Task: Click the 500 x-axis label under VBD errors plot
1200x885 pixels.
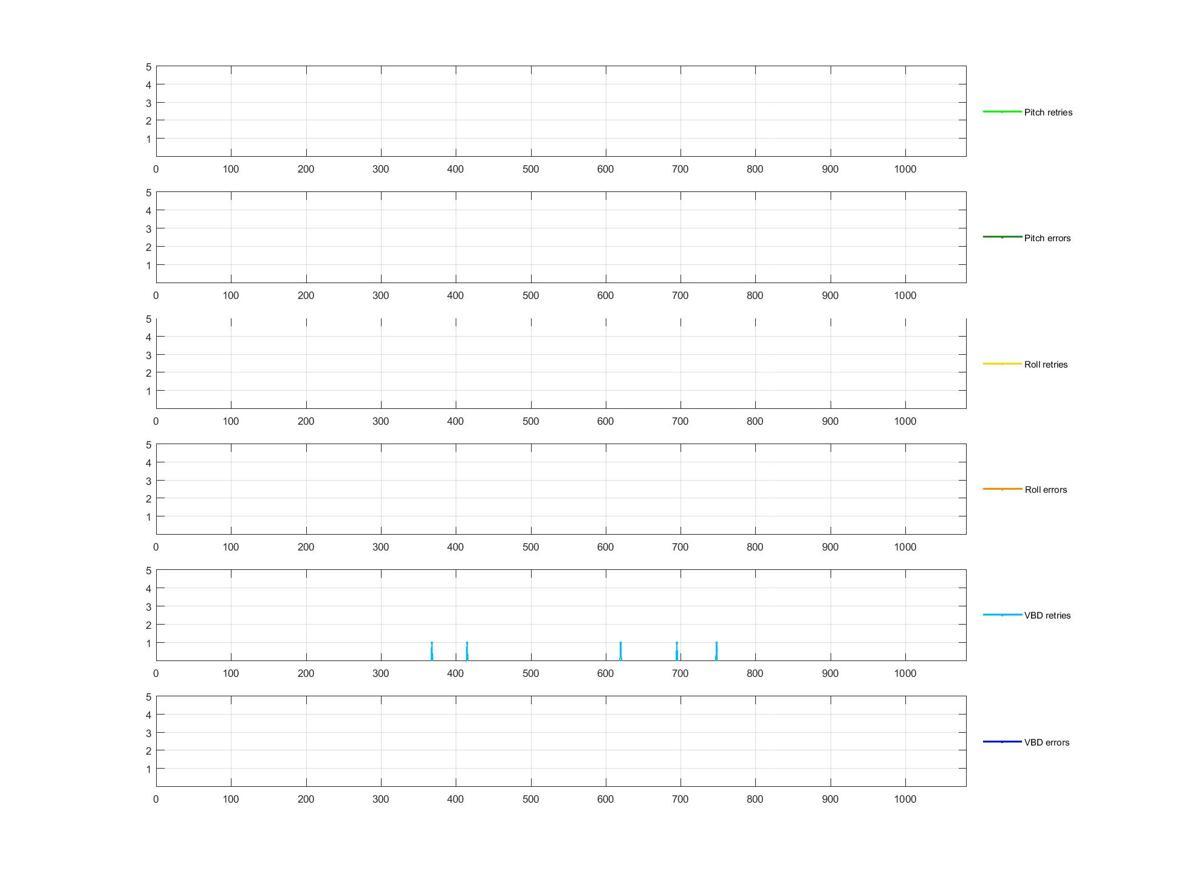Action: pos(530,800)
